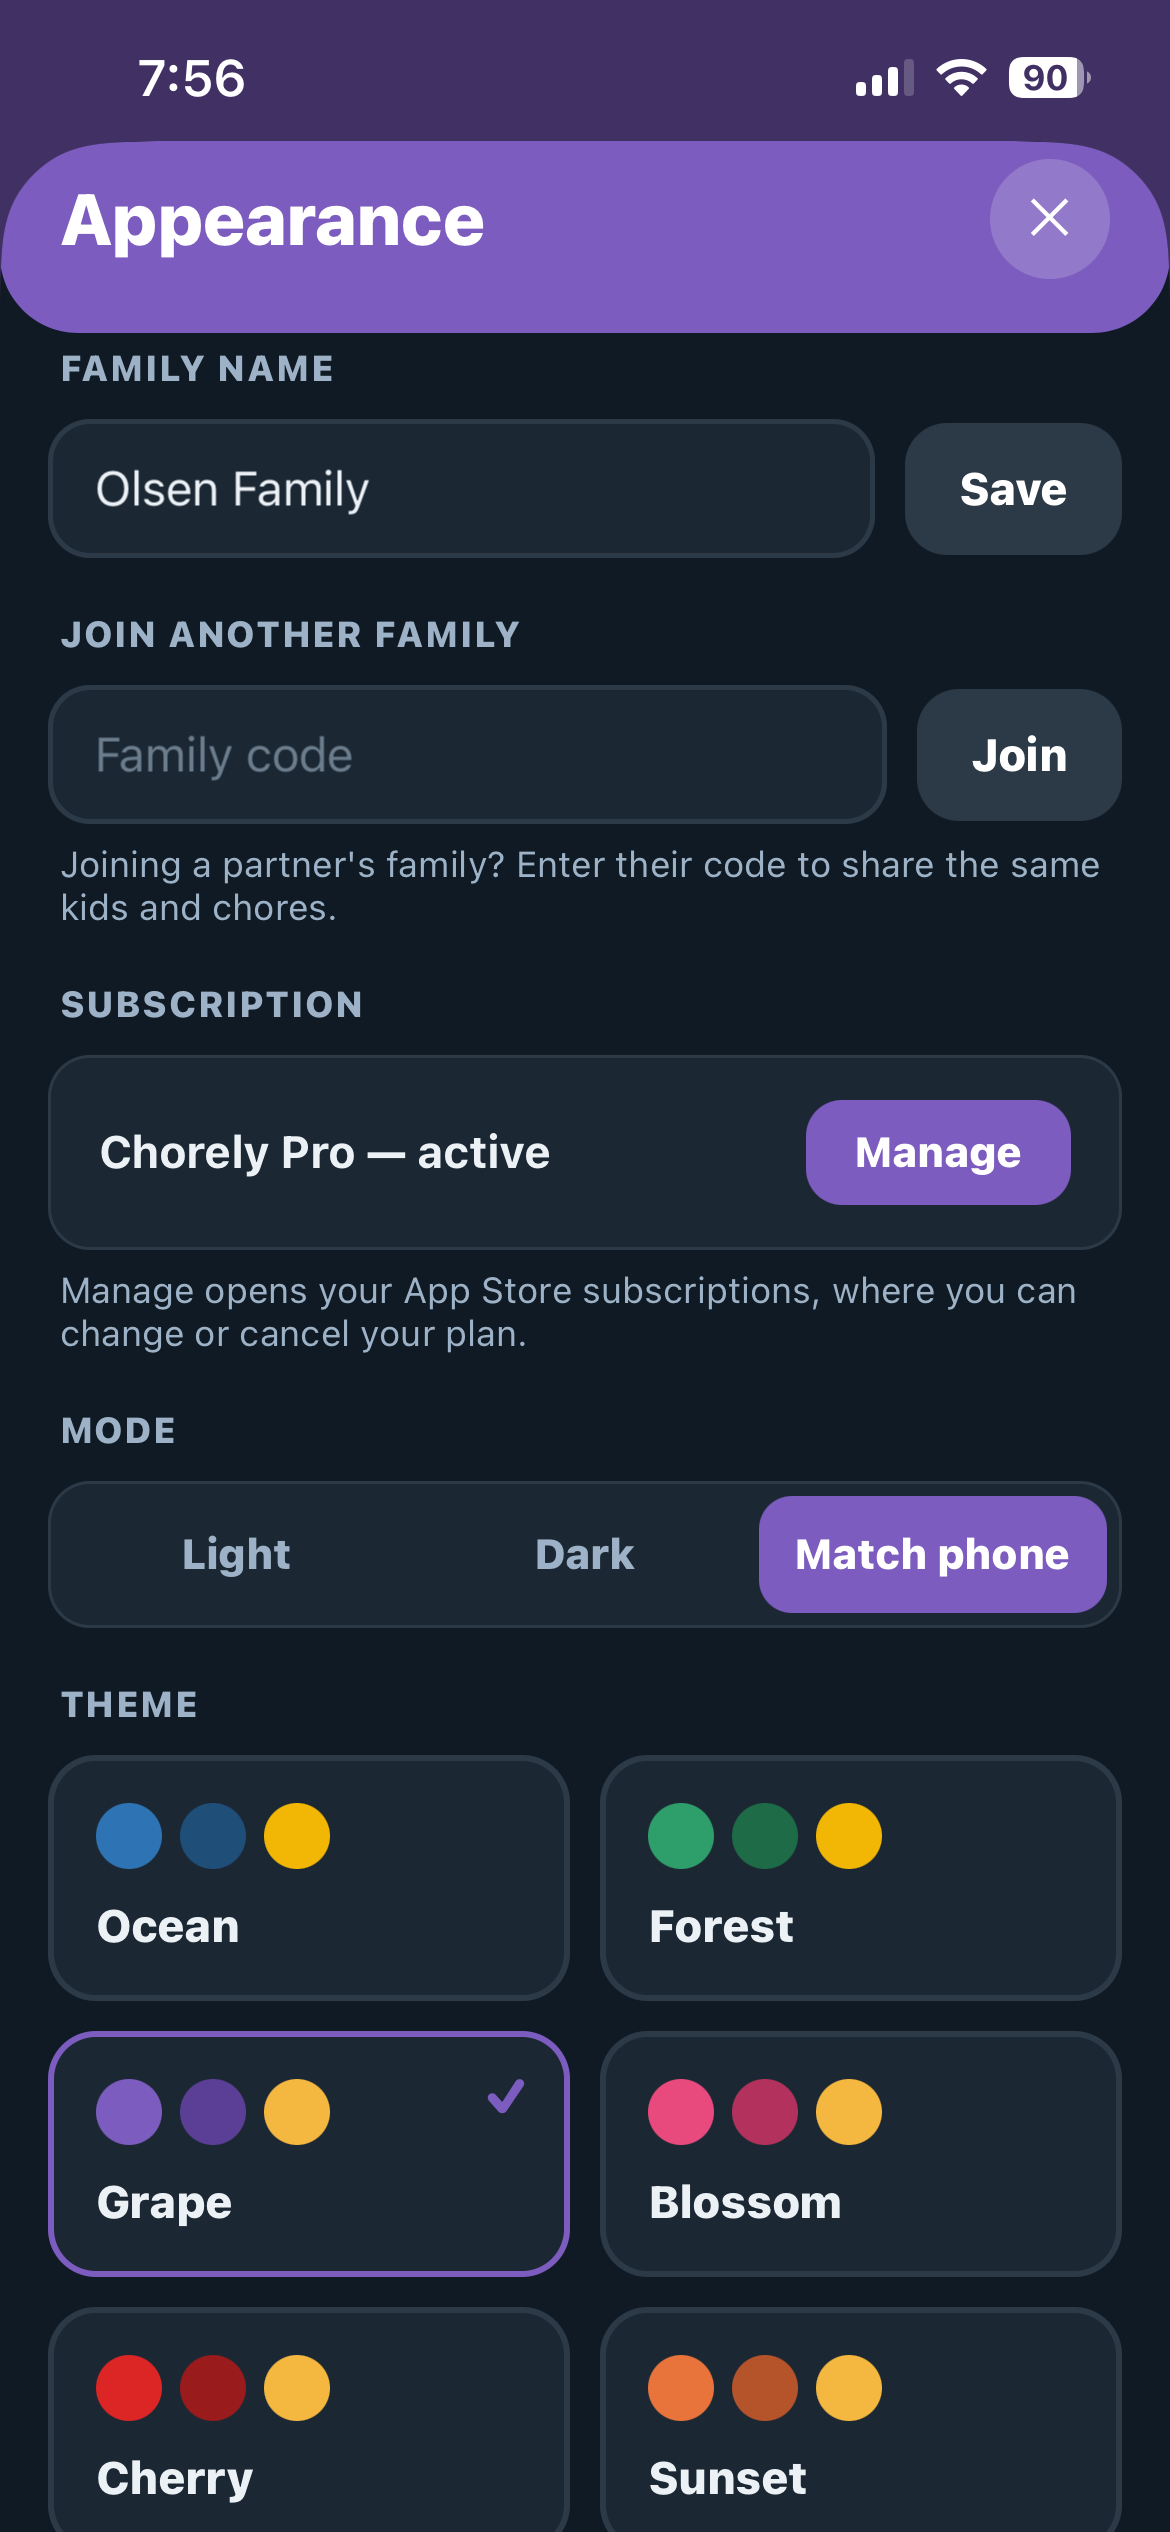Switch to Dark mode
This screenshot has width=1170, height=2532.
(x=585, y=1554)
